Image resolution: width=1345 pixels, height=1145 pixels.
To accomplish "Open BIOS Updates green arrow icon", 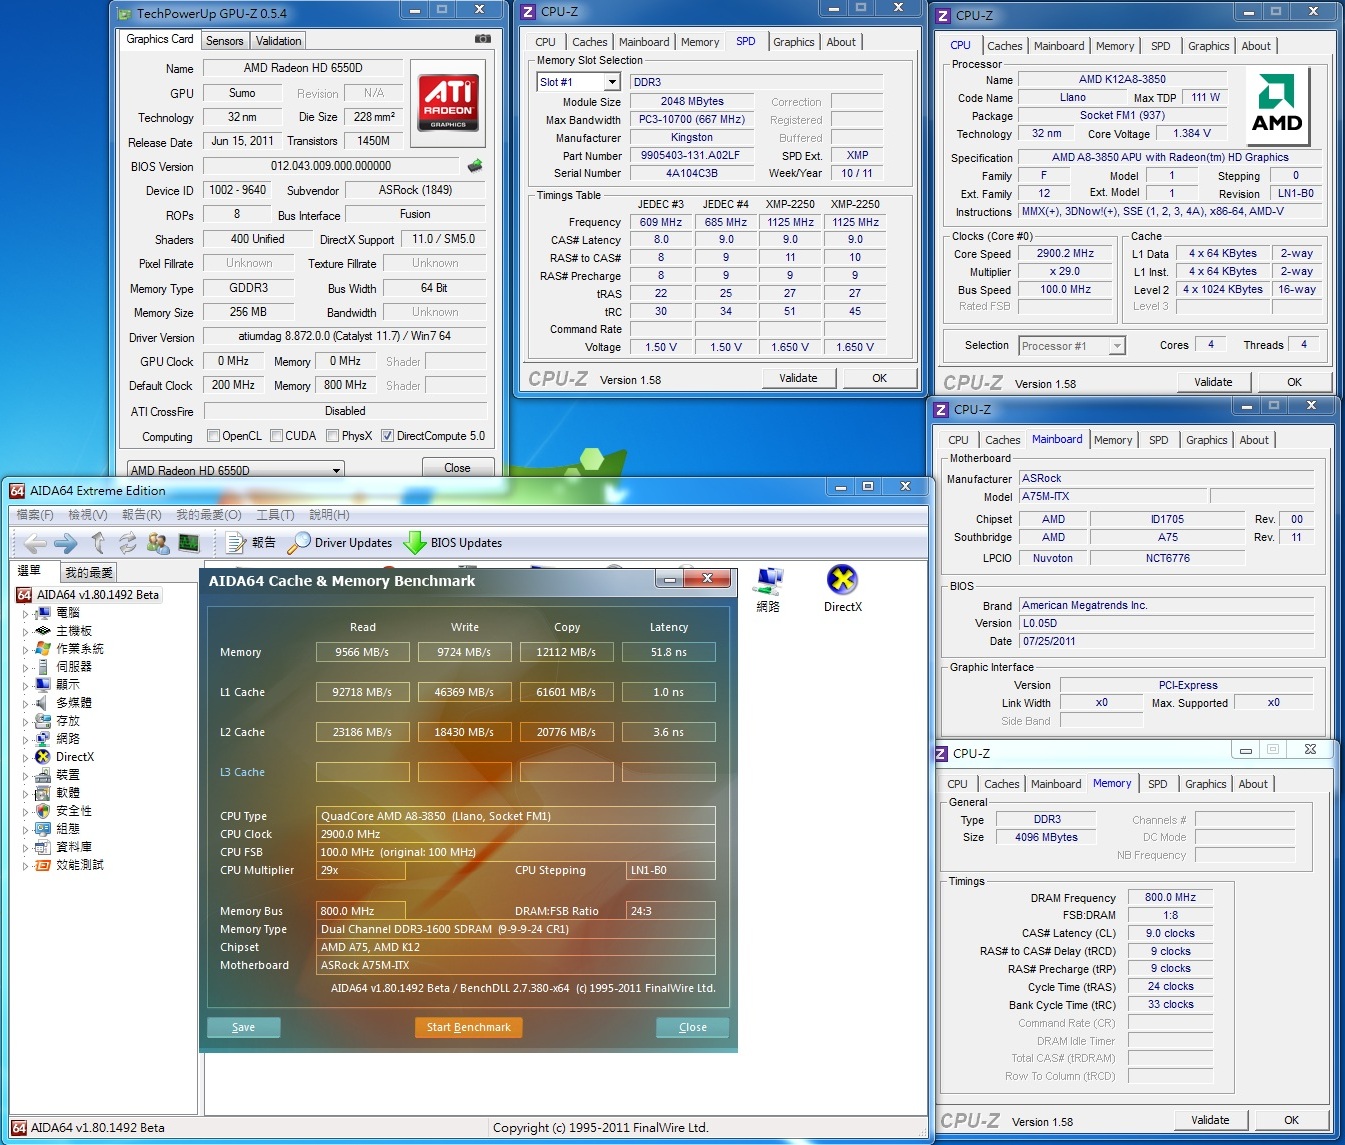I will pos(415,543).
